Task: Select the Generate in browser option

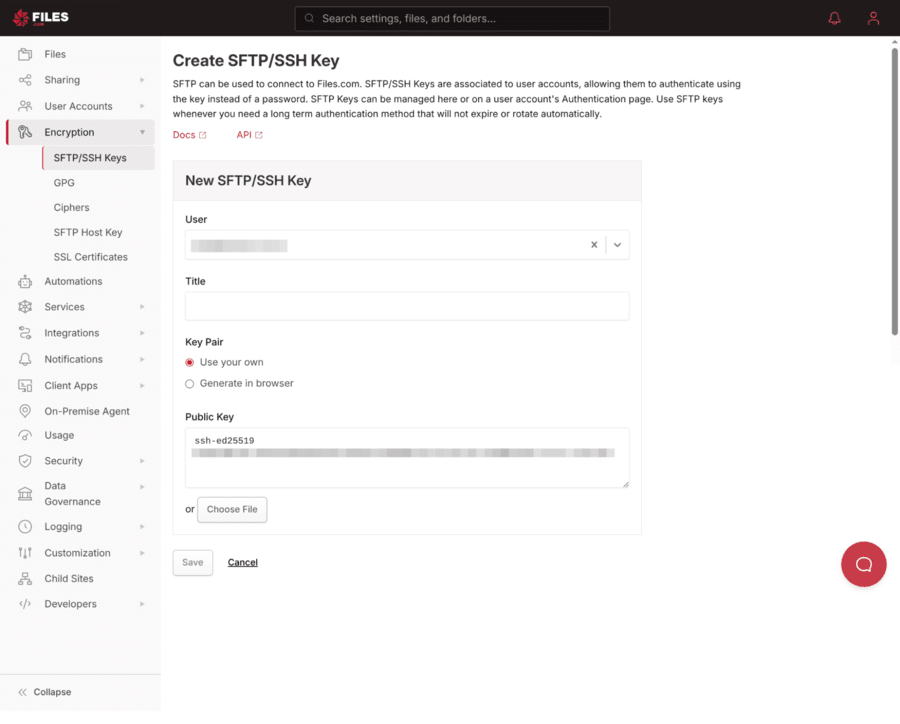Action: [189, 383]
